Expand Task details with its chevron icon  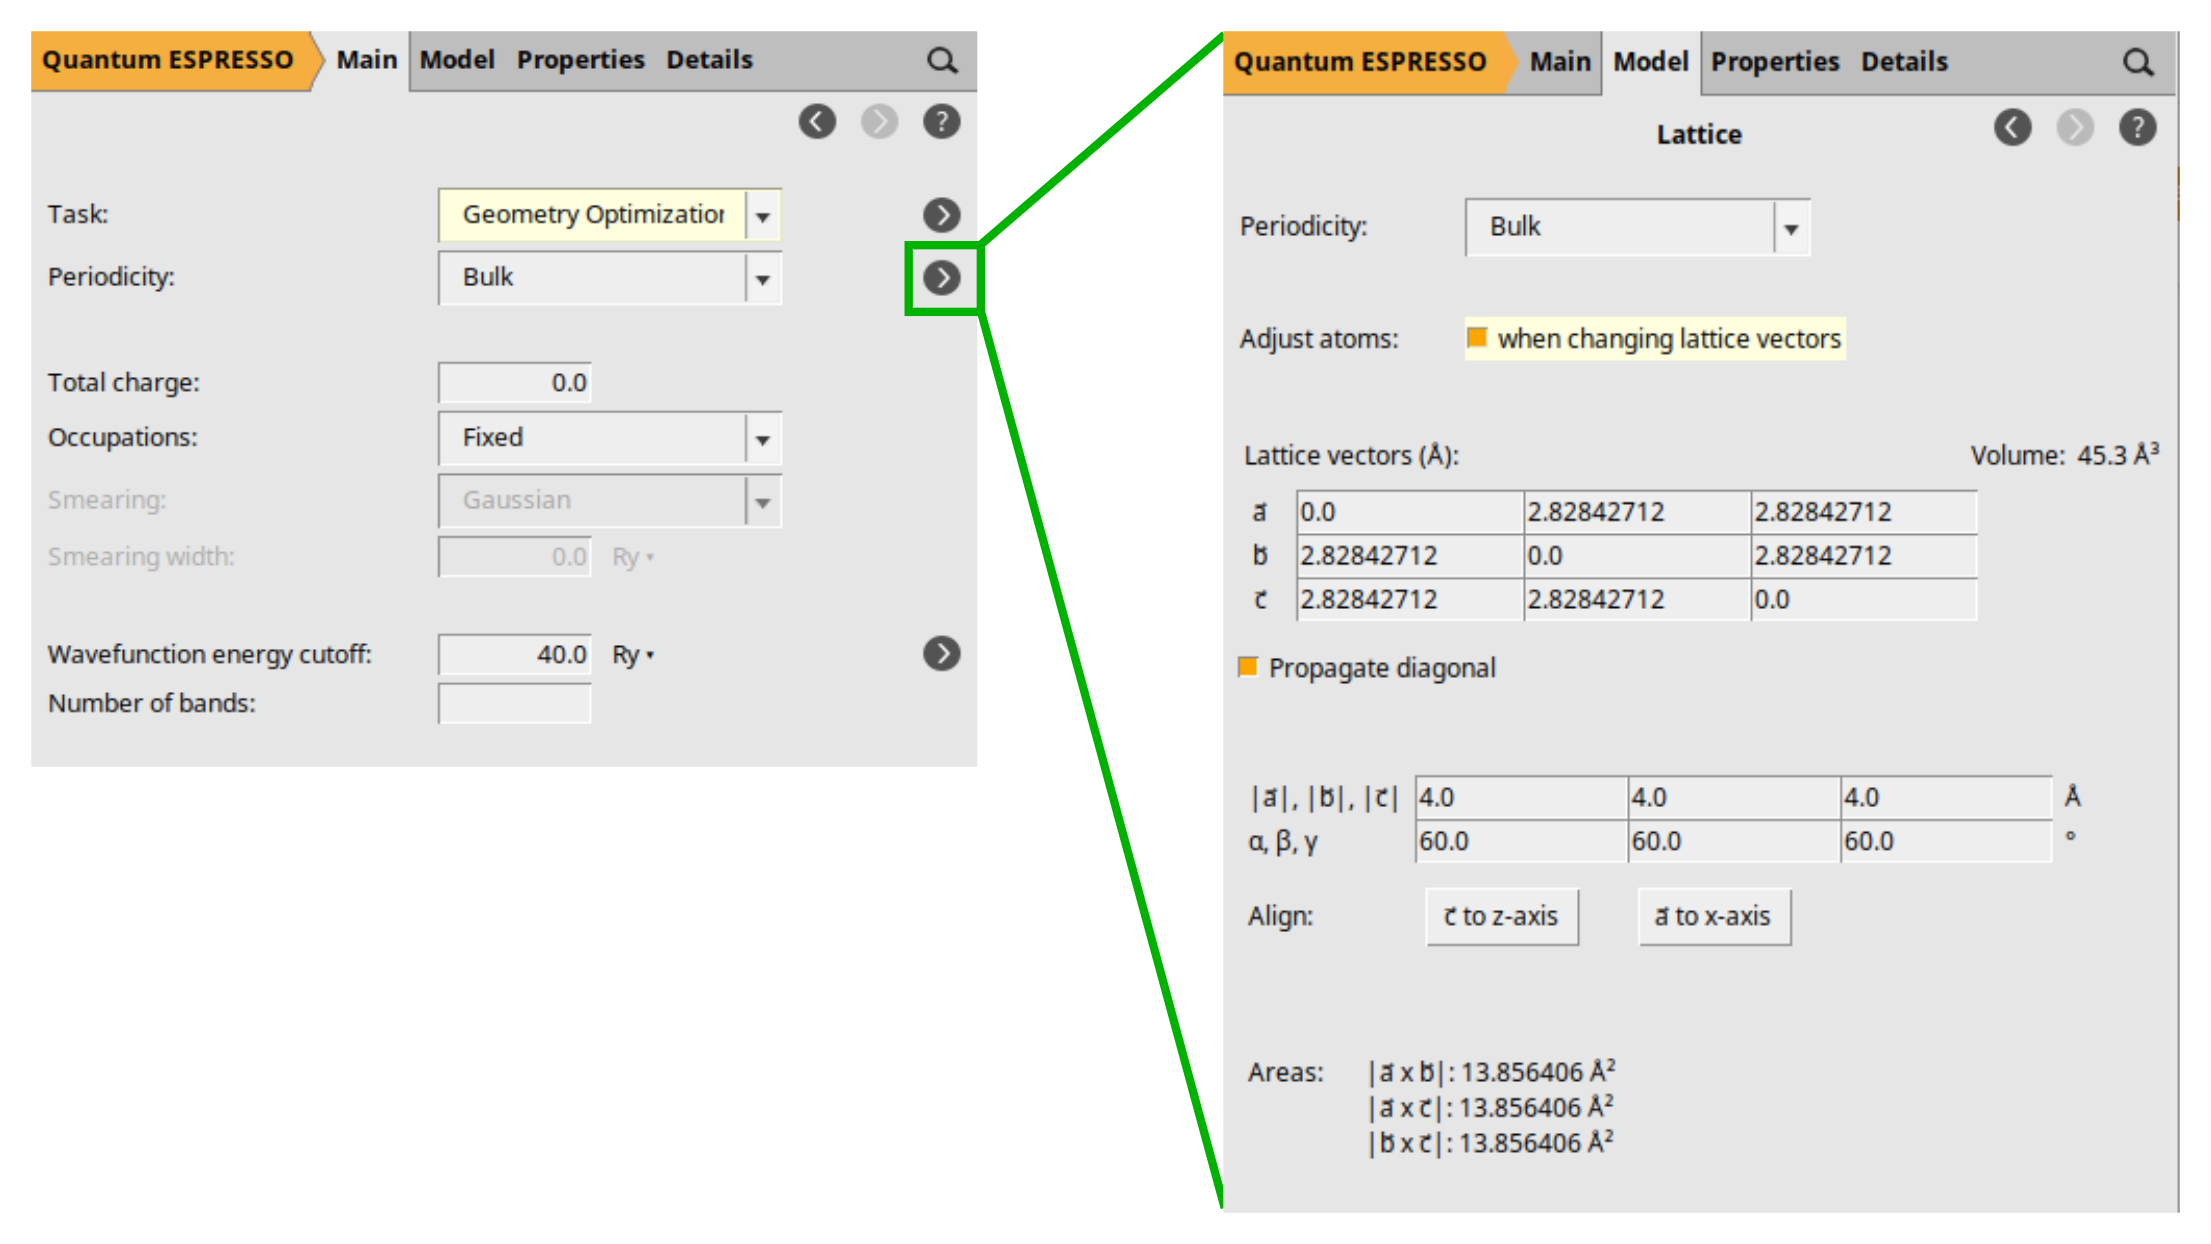[940, 214]
